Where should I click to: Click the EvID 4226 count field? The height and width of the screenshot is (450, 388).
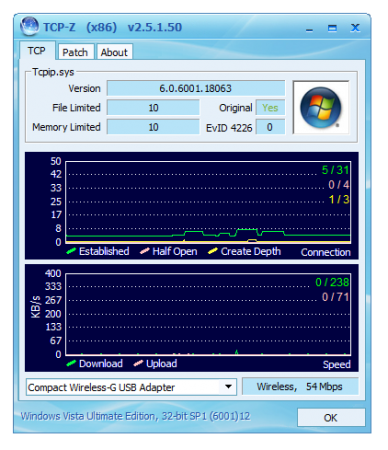coord(270,127)
